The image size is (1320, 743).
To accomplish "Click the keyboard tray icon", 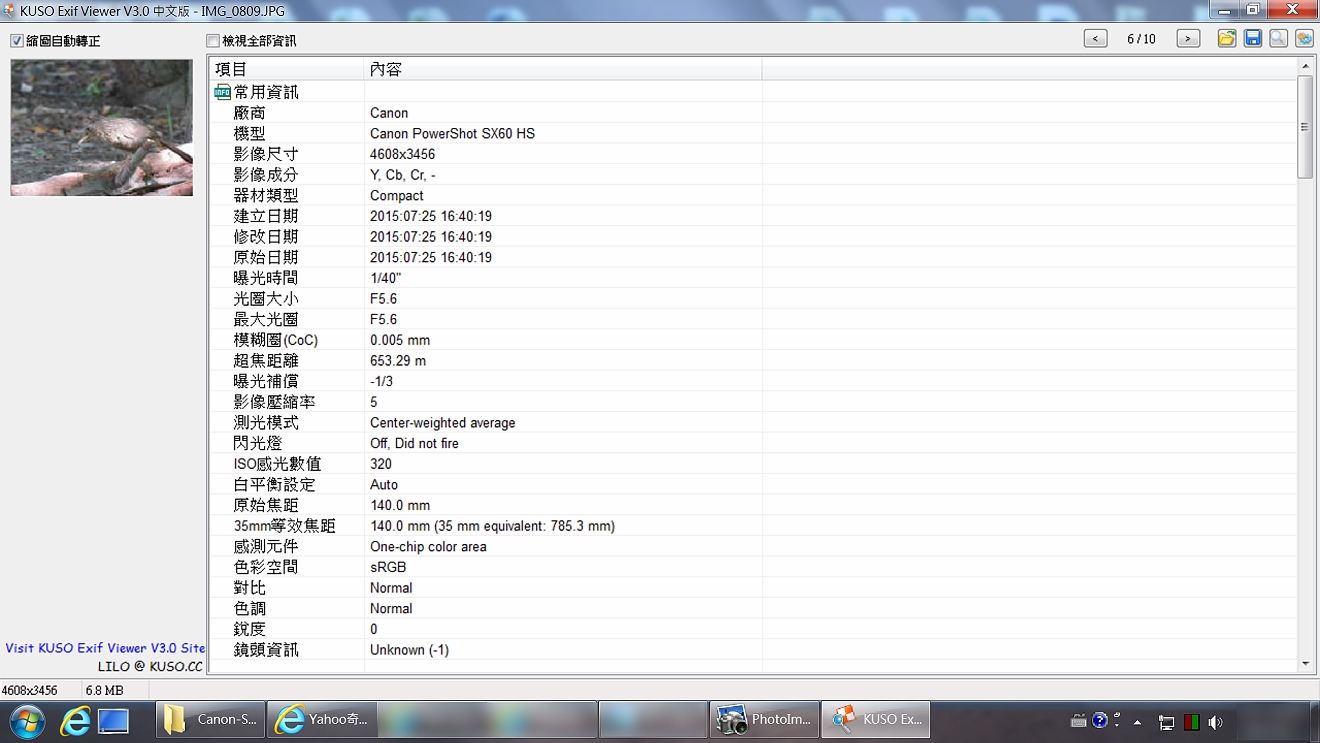I will [x=1078, y=720].
